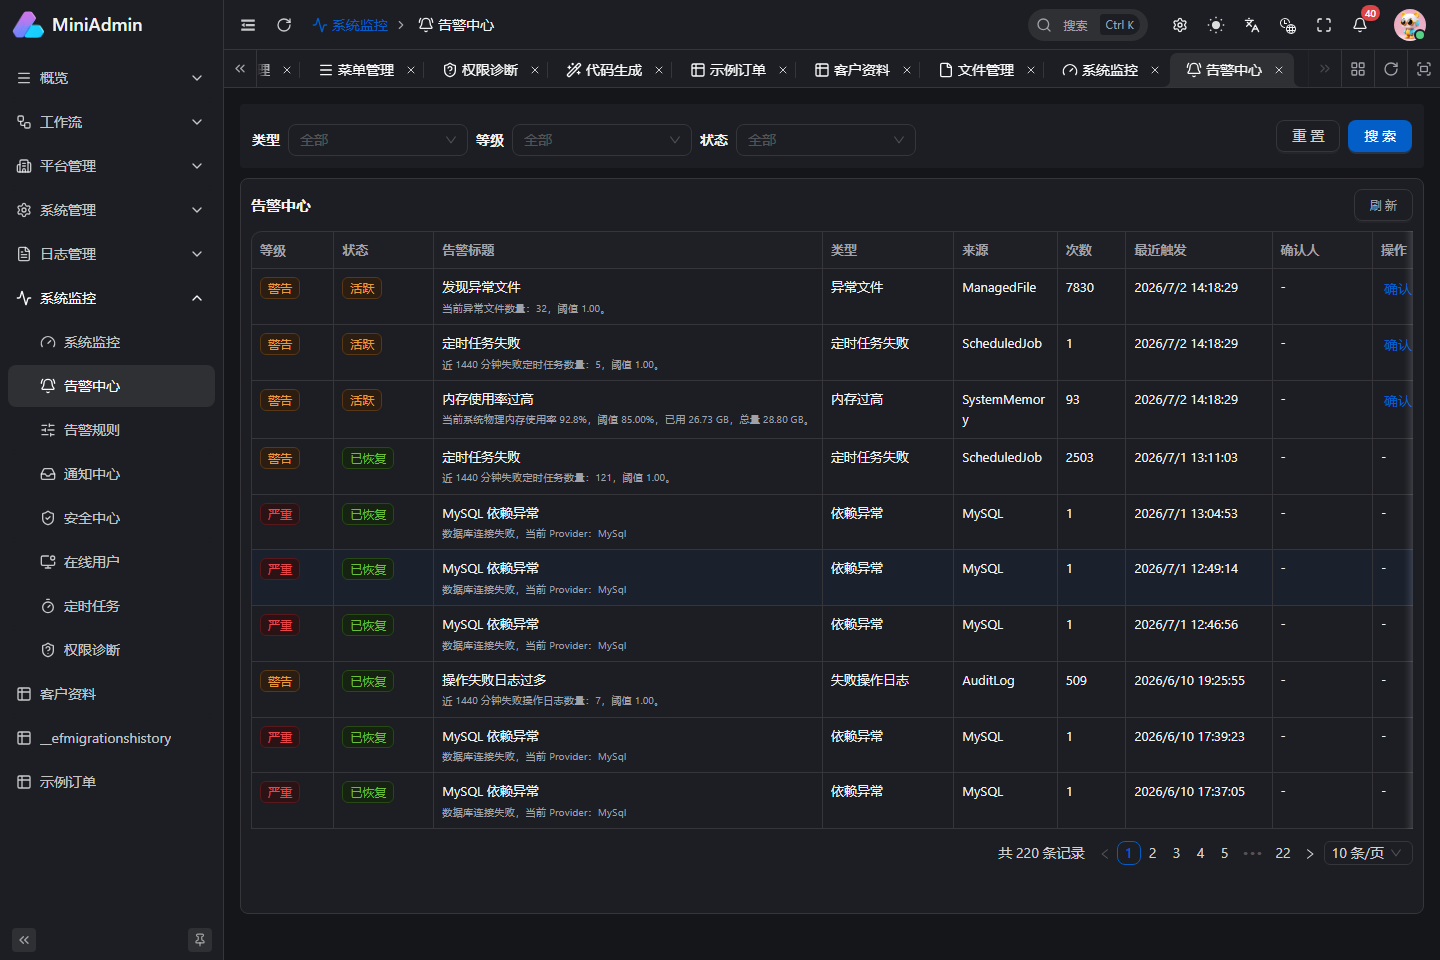Go to page 5
The image size is (1440, 960).
click(x=1225, y=853)
